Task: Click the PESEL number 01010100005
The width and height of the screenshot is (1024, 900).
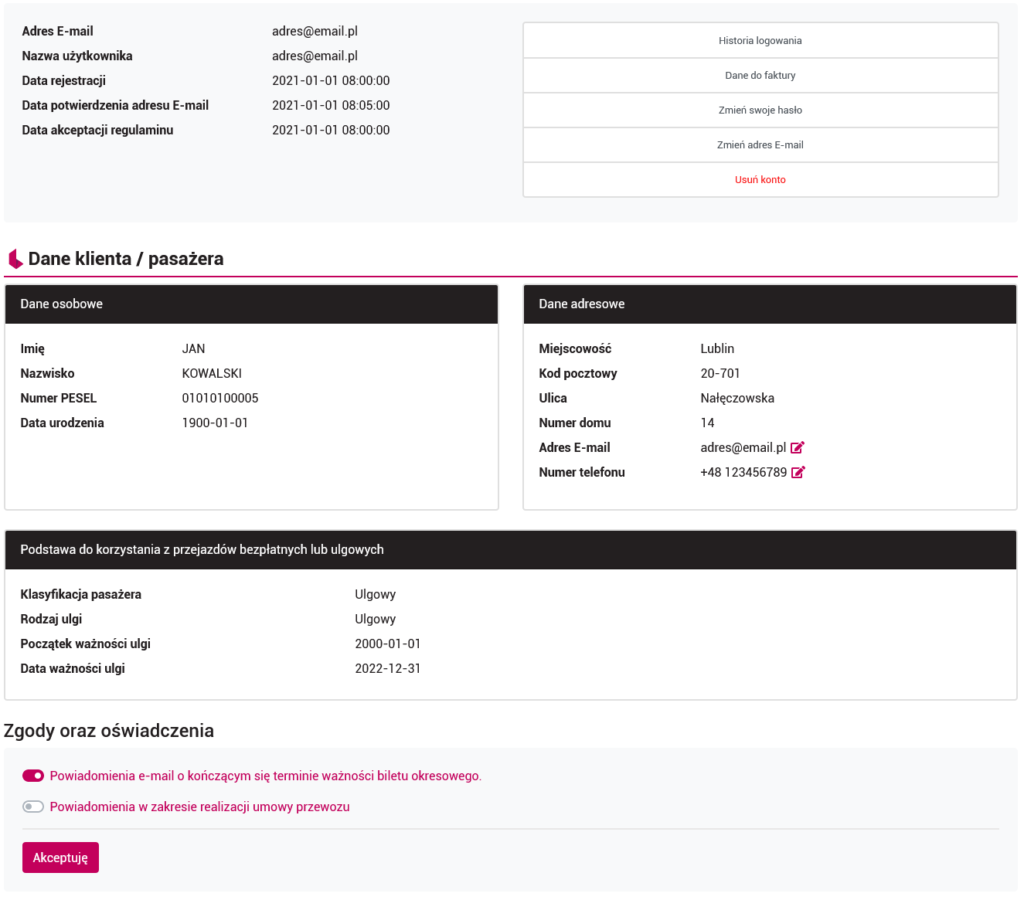Action: click(x=220, y=398)
